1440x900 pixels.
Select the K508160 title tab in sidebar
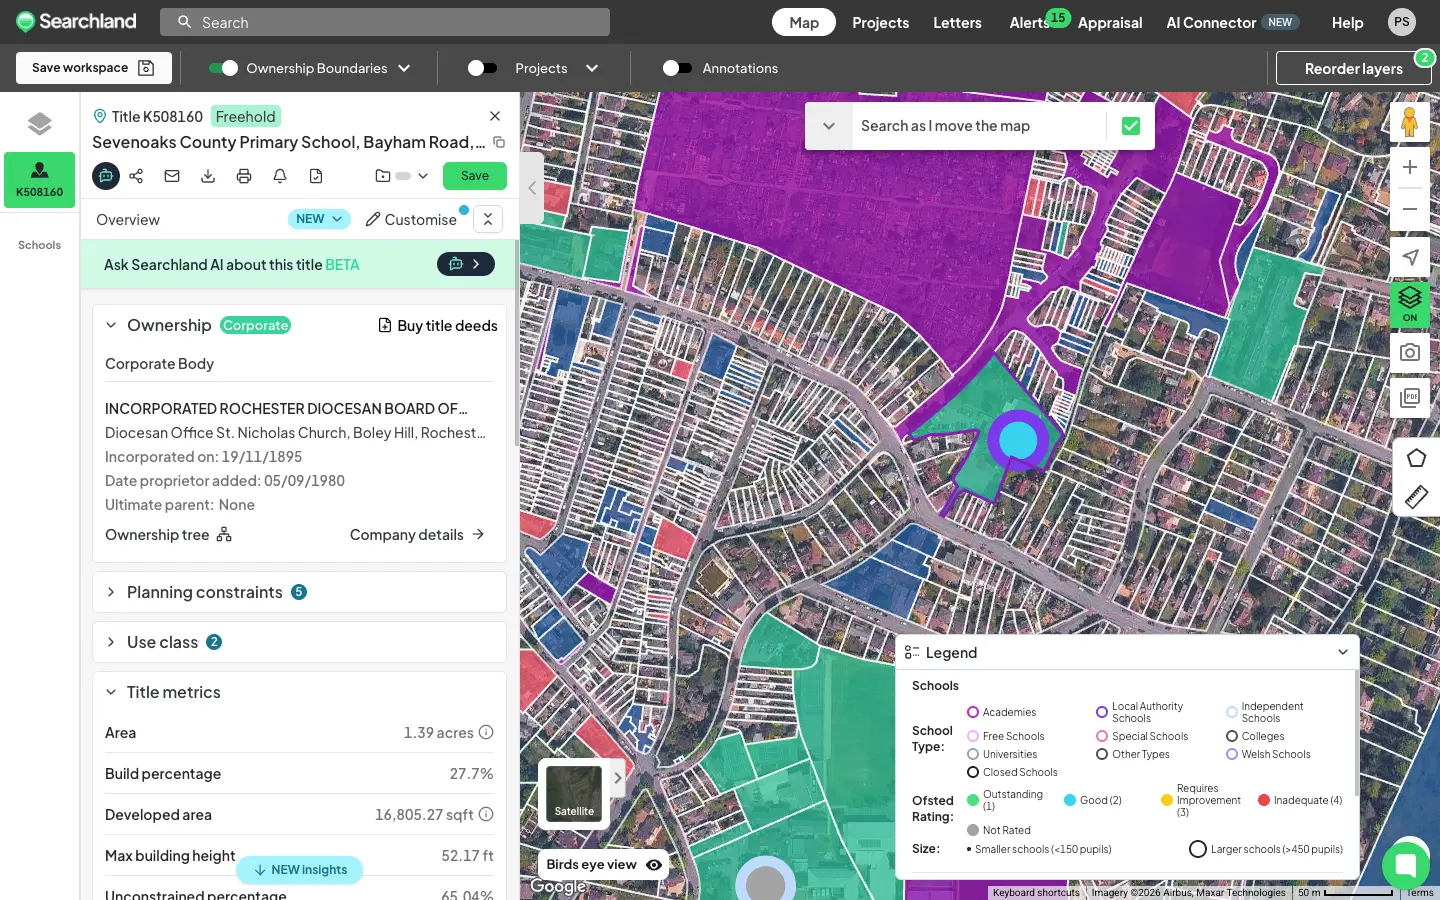(x=39, y=180)
